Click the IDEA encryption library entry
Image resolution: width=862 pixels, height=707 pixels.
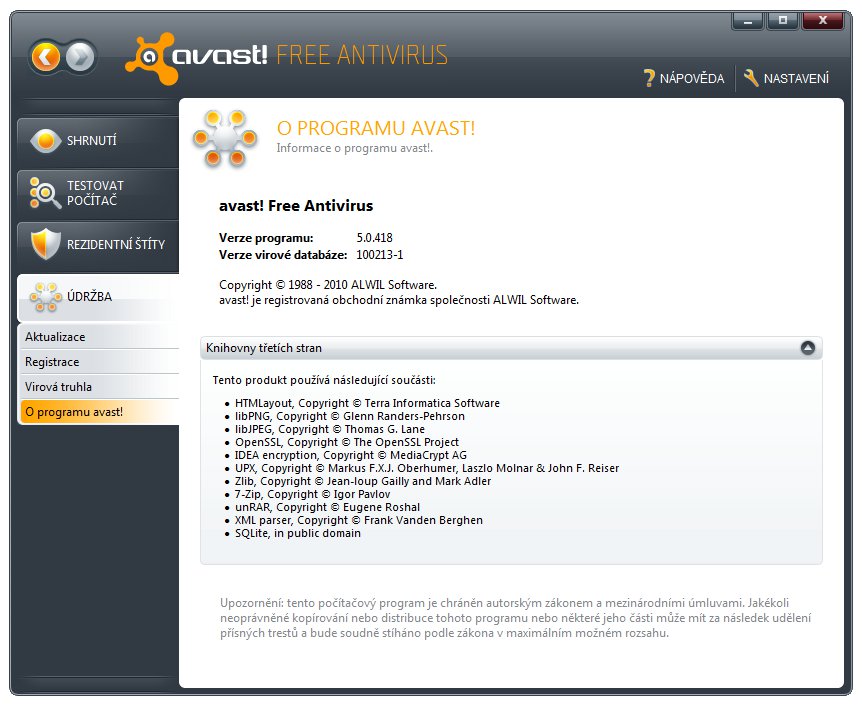[351, 455]
